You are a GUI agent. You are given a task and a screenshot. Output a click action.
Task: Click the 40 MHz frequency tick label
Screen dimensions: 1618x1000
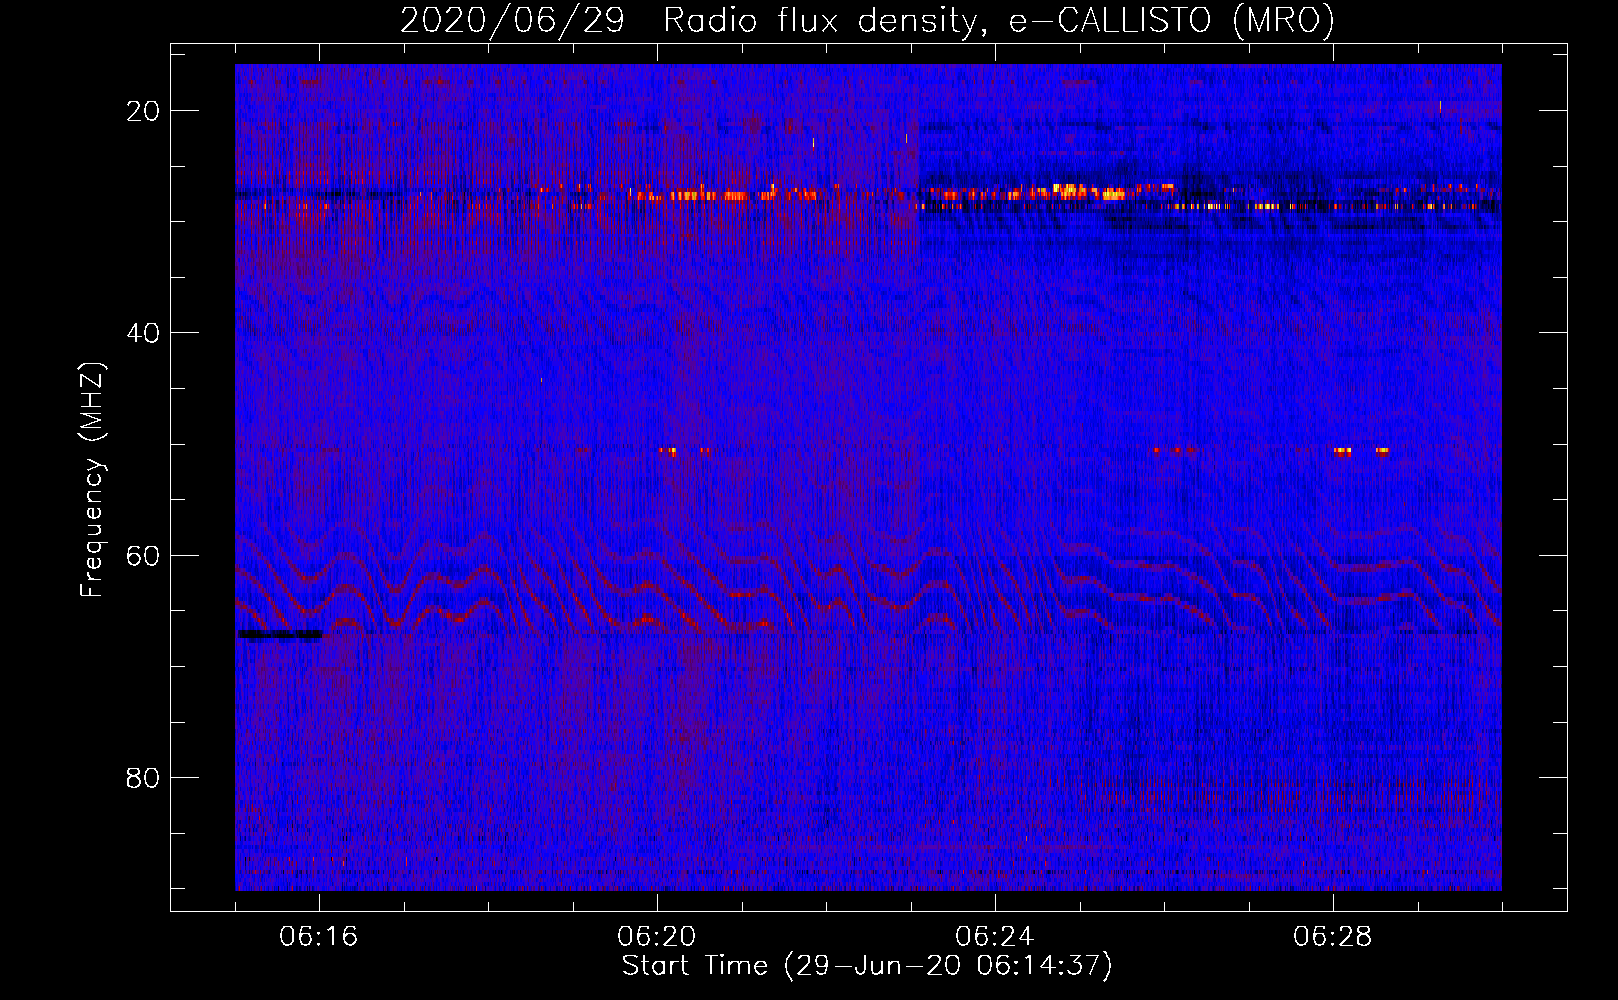point(143,333)
